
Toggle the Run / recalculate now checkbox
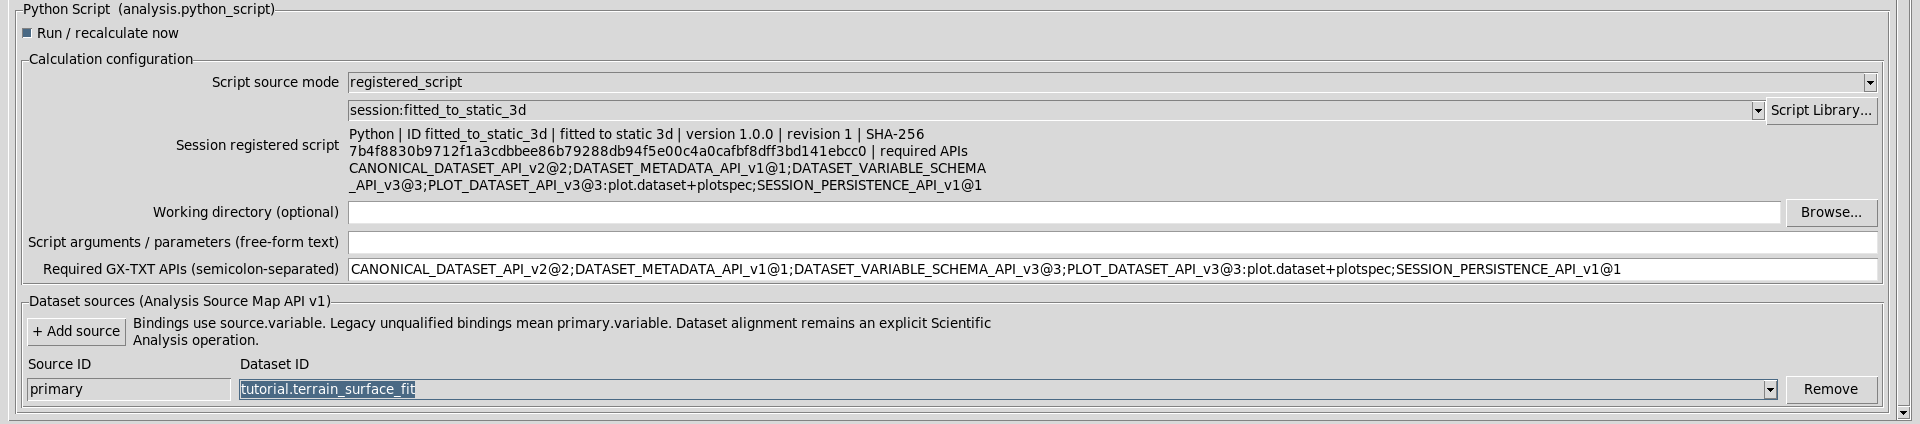coord(27,33)
